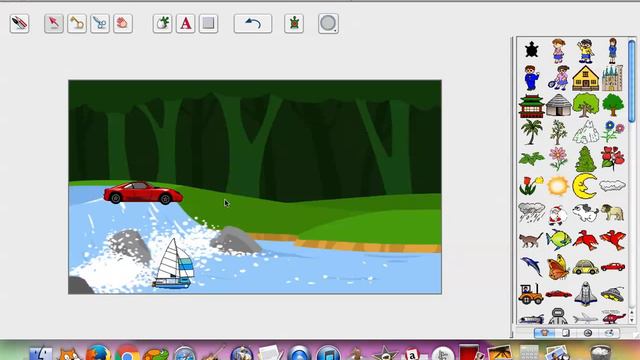The image size is (640, 360).
Task: Select the pink hand tool
Action: [122, 23]
